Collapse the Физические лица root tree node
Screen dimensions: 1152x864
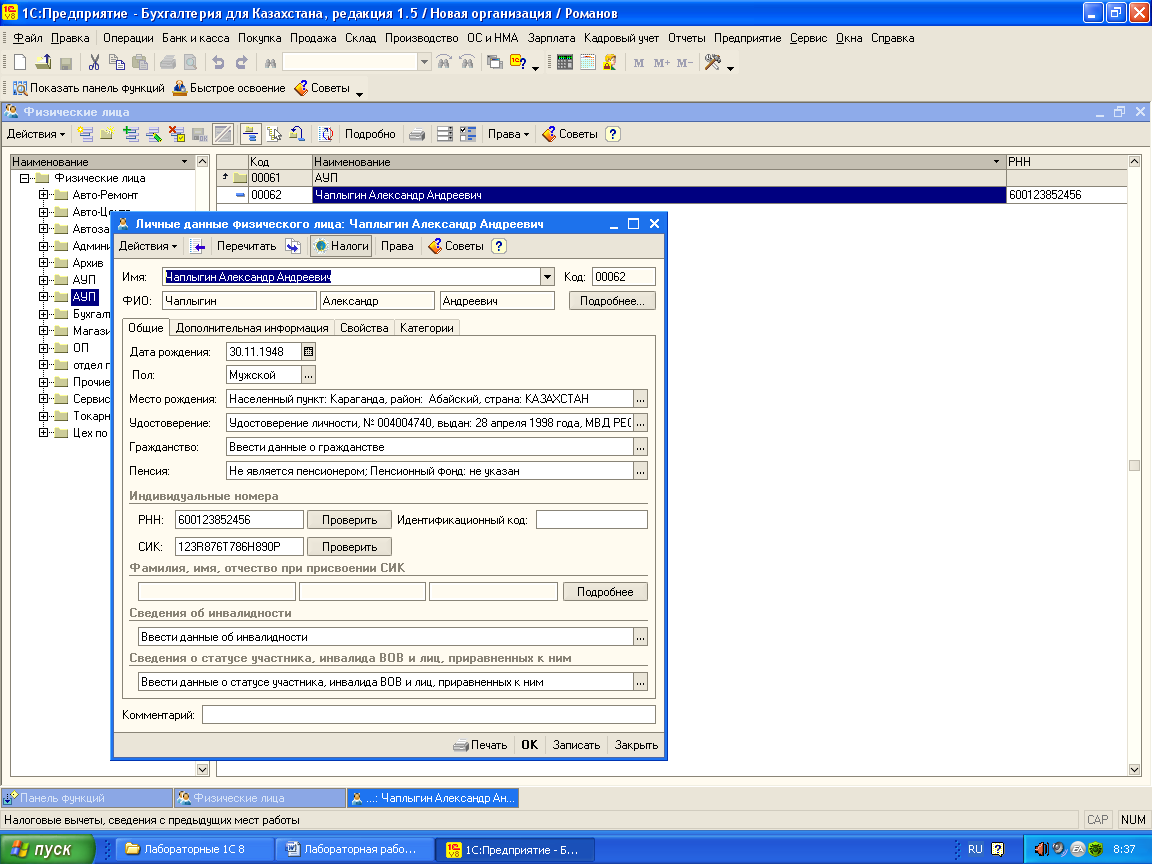[24, 178]
